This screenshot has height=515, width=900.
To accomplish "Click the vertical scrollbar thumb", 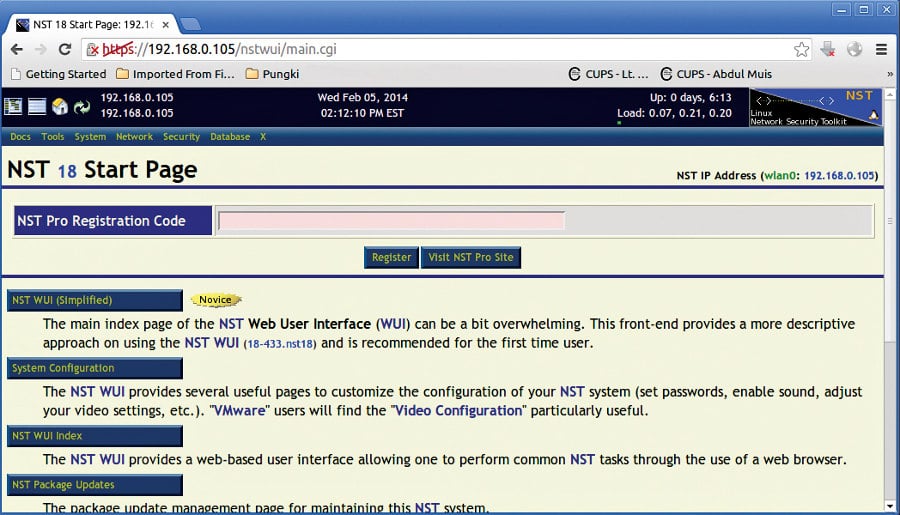I will [x=890, y=221].
